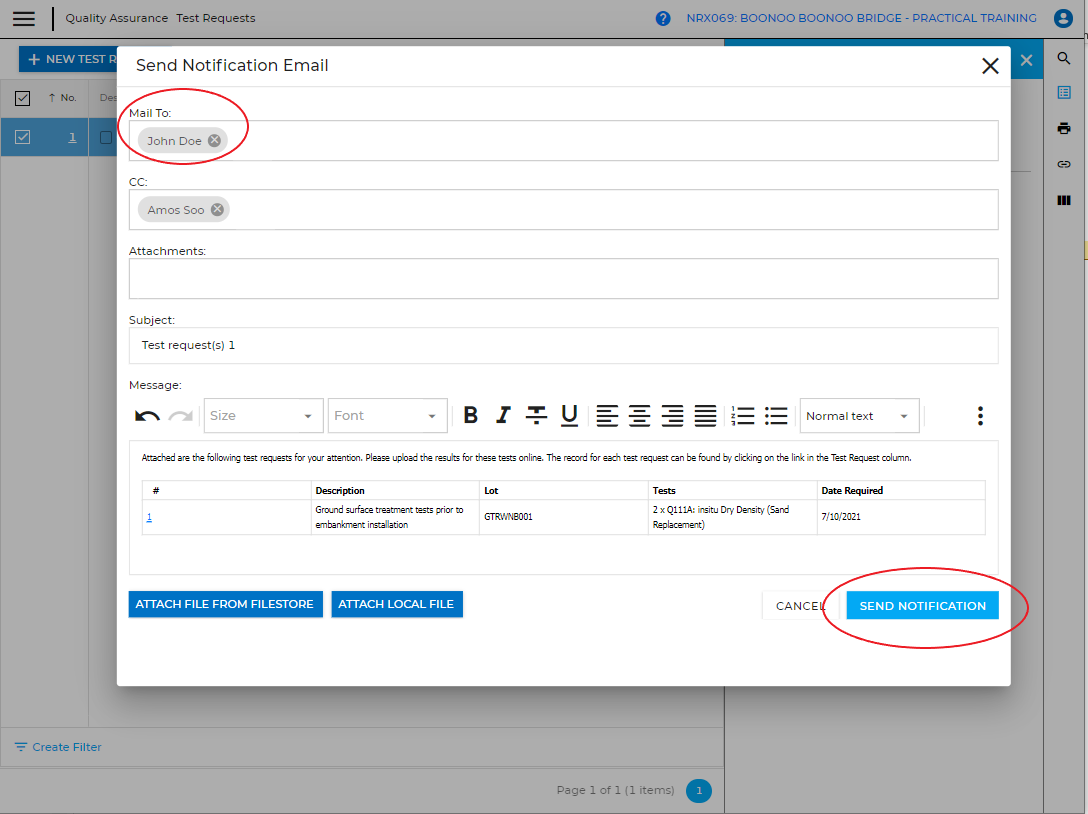The width and height of the screenshot is (1088, 814).
Task: Insert a bulleted list
Action: click(x=776, y=416)
